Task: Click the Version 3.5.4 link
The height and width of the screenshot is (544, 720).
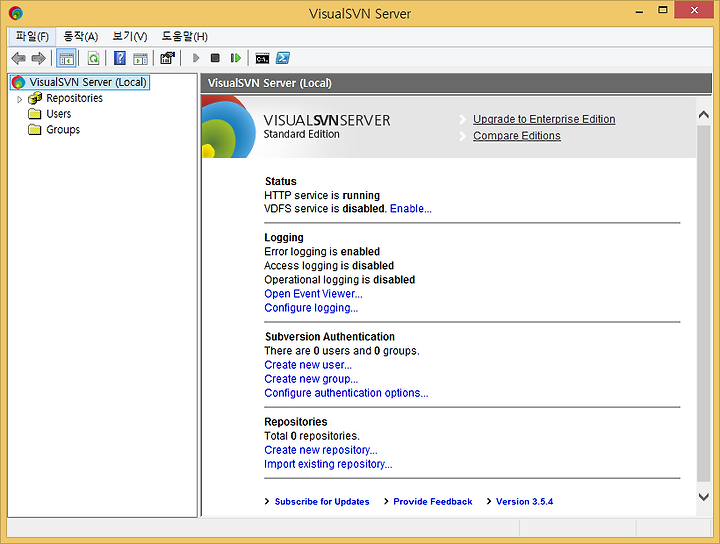Action: point(524,502)
